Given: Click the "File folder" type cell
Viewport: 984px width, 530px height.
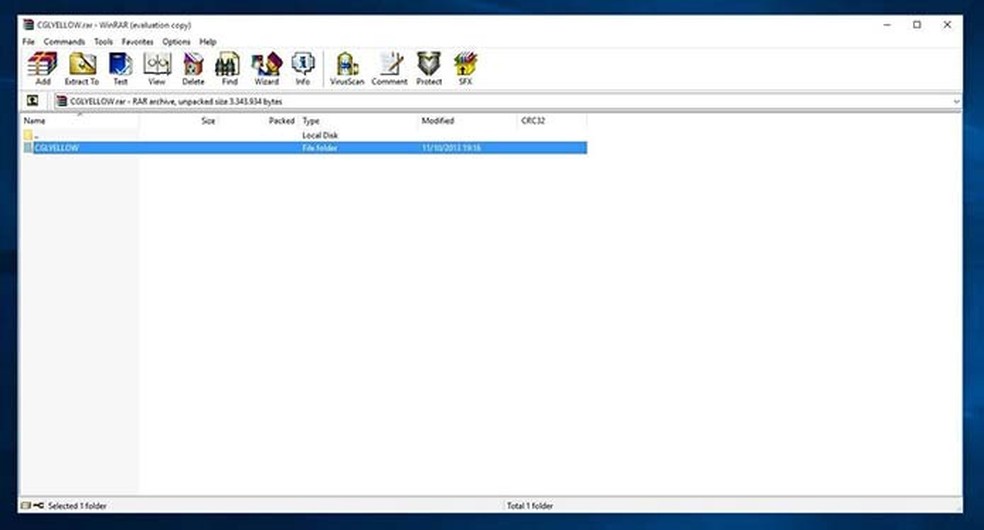Looking at the screenshot, I should pos(320,148).
